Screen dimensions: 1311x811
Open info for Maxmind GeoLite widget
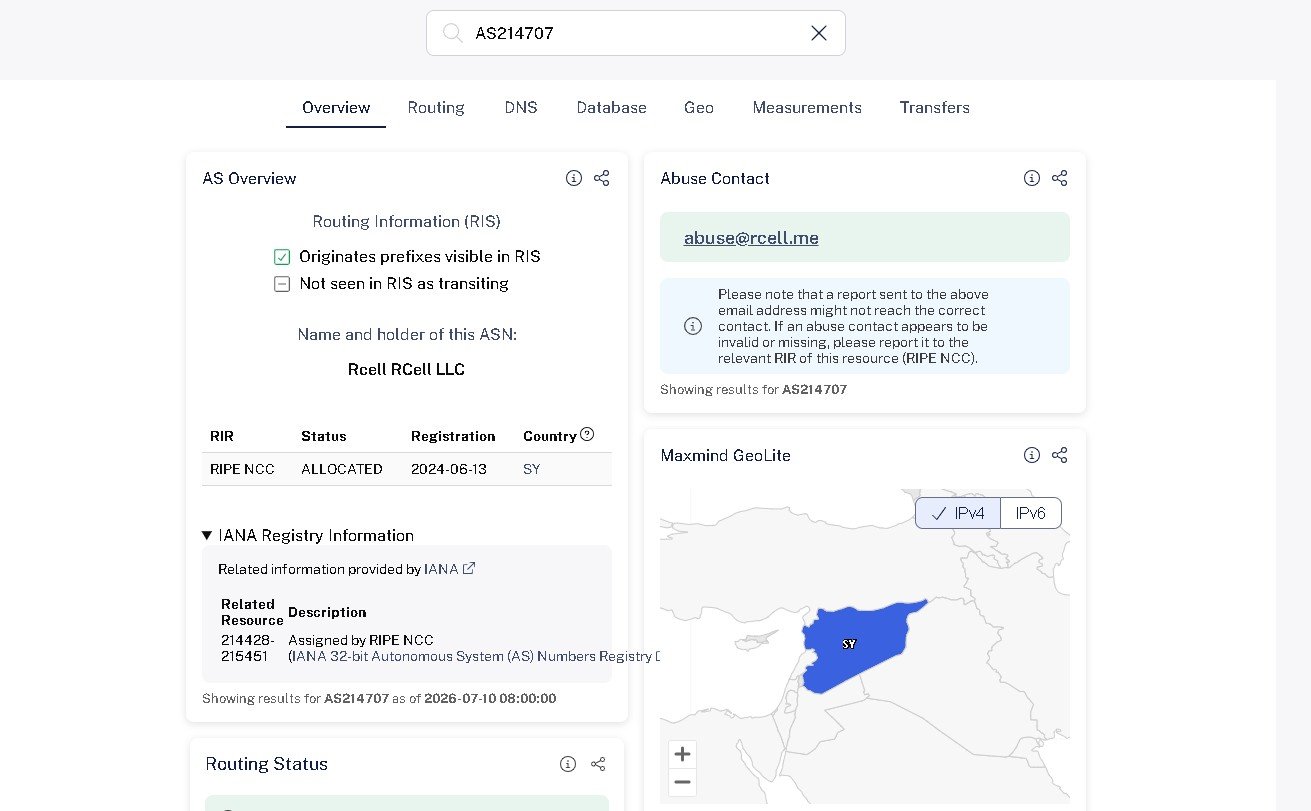(x=1032, y=455)
